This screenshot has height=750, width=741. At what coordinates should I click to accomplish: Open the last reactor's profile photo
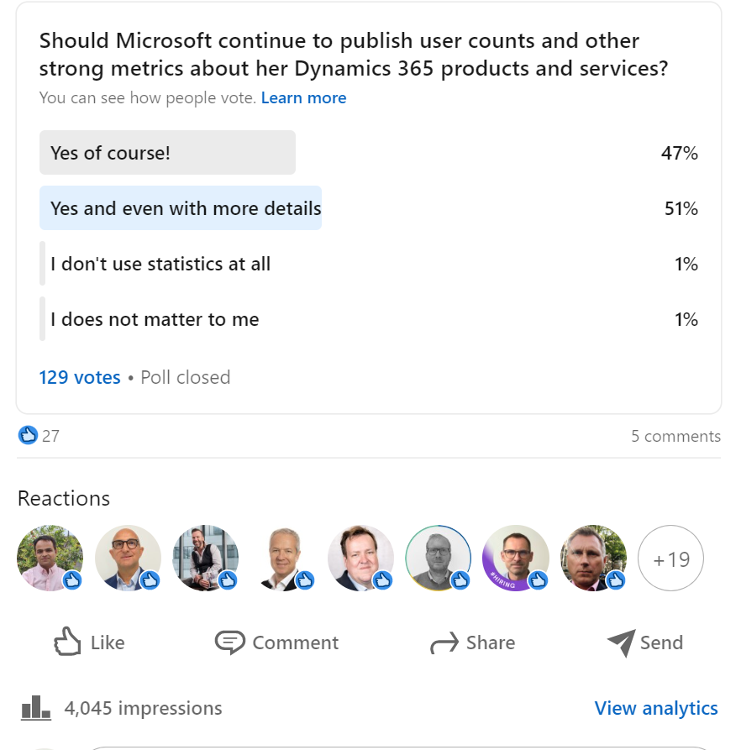pyautogui.click(x=594, y=558)
